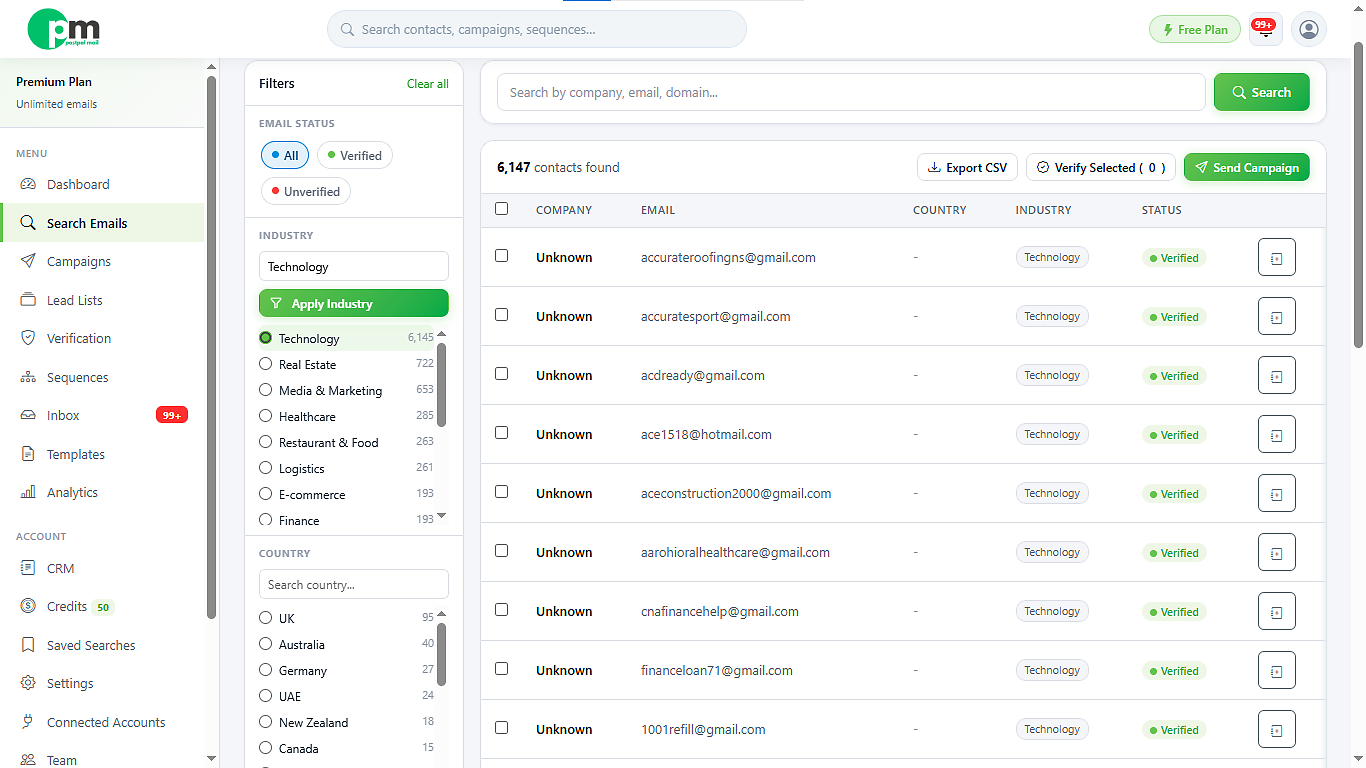Click sidebar scroll-down arrow
This screenshot has width=1366, height=768.
click(x=211, y=759)
